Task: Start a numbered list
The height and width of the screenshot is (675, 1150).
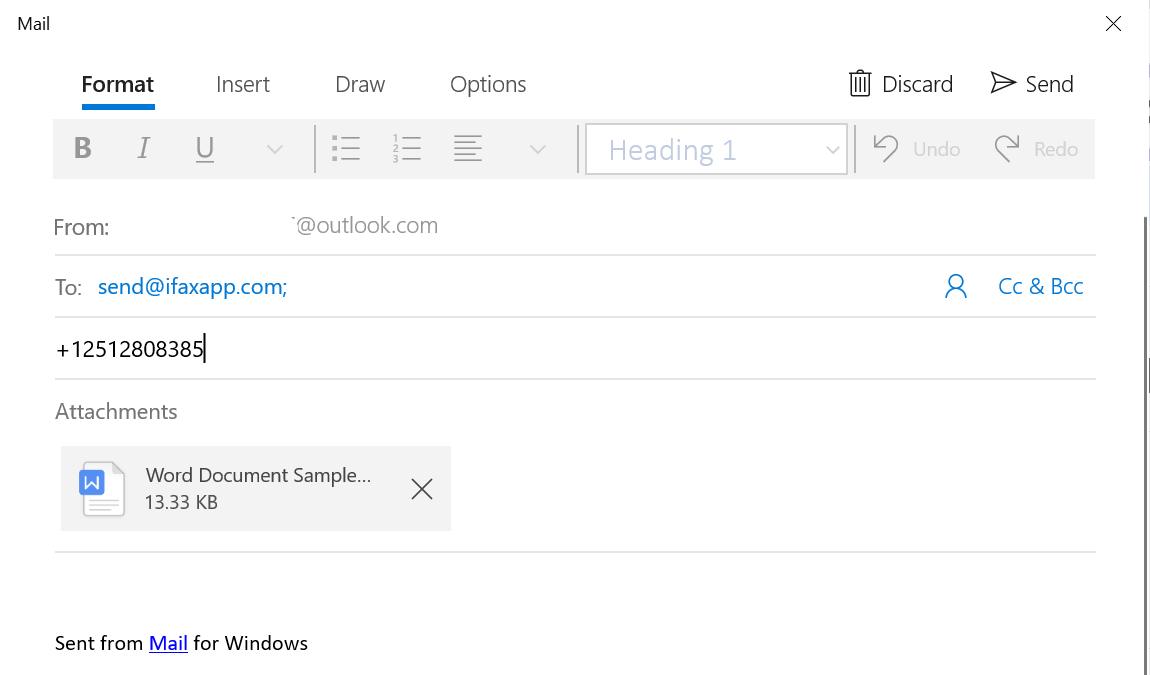Action: [x=407, y=148]
